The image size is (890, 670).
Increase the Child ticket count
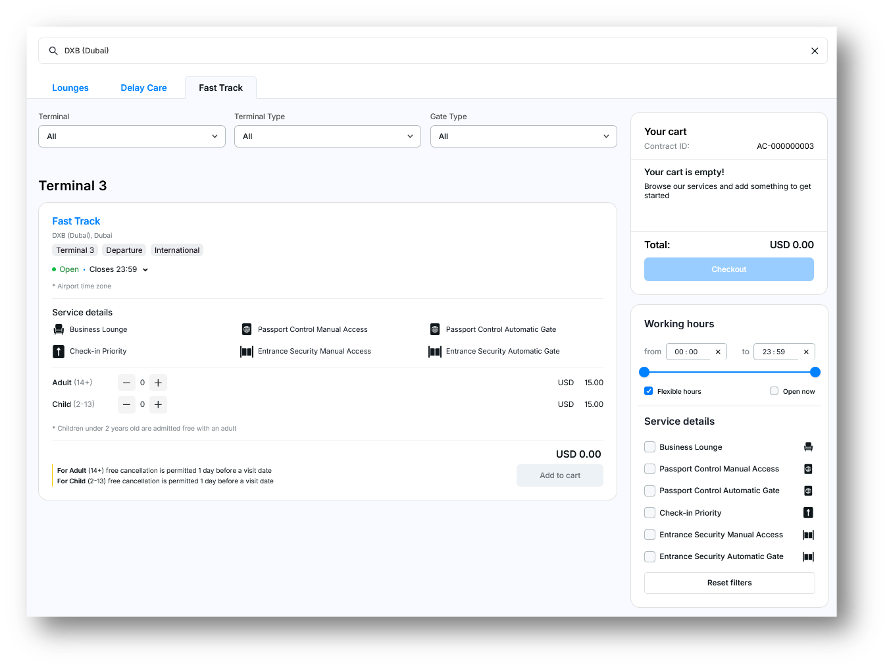(x=158, y=404)
